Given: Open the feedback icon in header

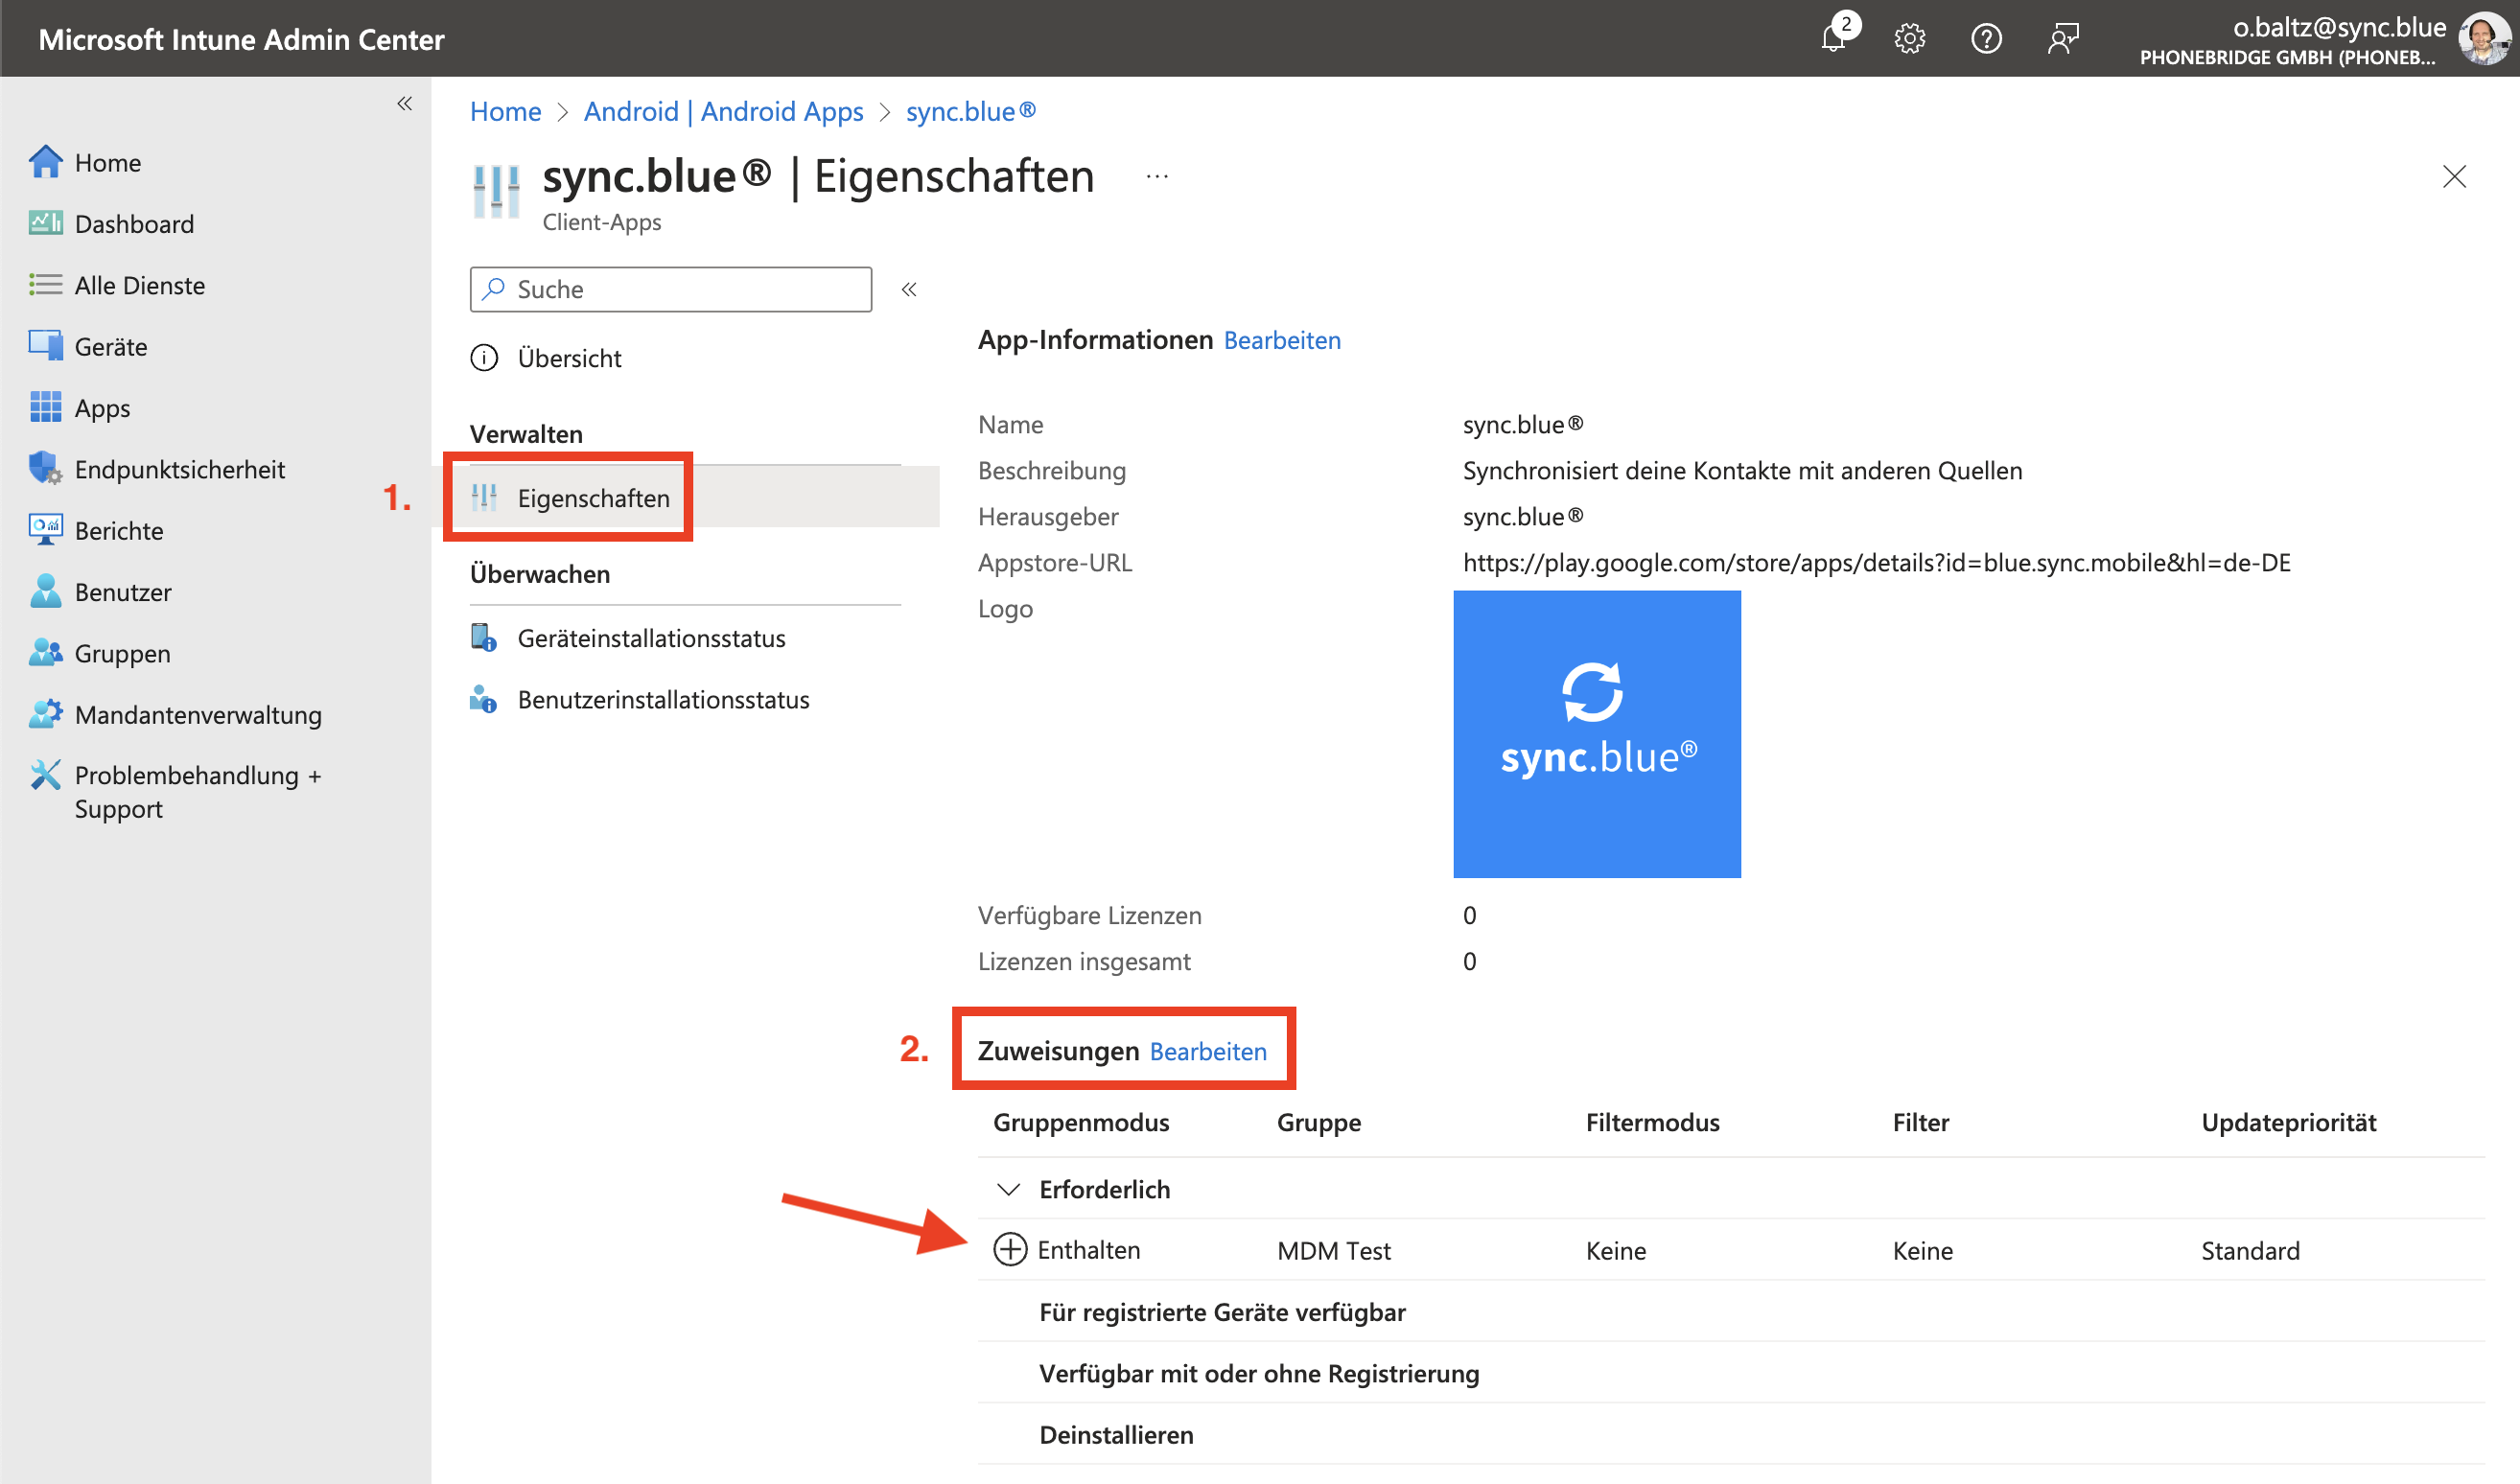Looking at the screenshot, I should (x=2063, y=39).
